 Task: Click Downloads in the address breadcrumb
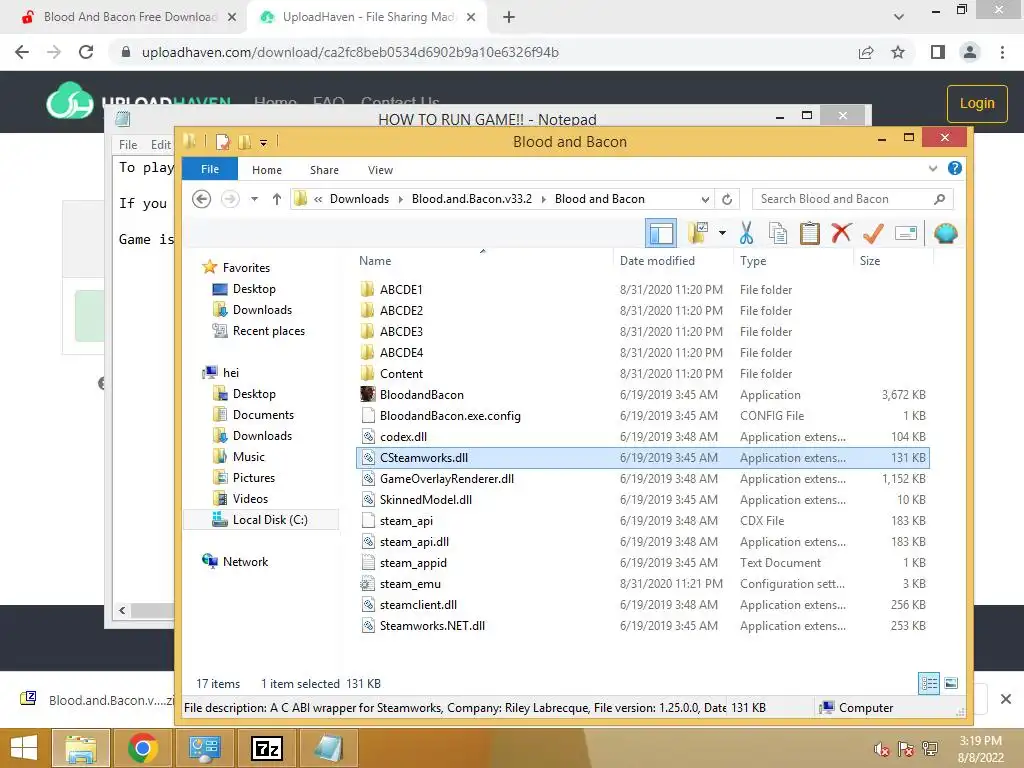pyautogui.click(x=359, y=199)
